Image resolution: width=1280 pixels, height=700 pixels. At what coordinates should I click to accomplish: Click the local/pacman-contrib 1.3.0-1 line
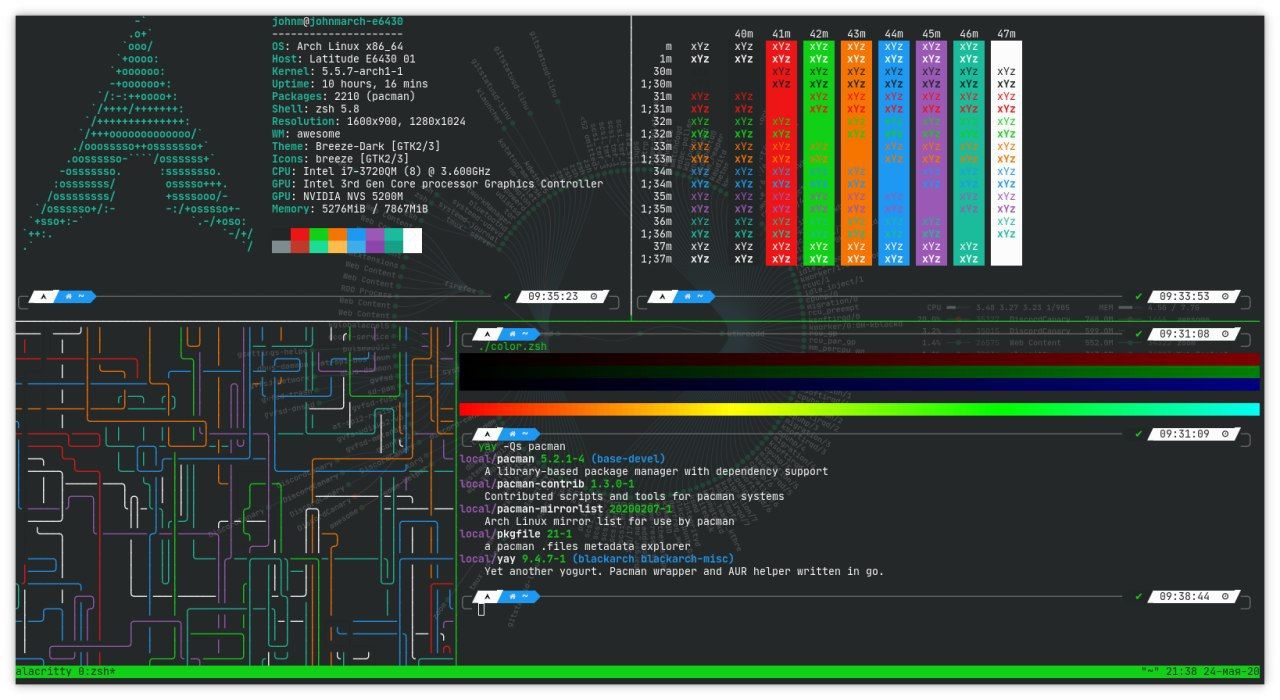click(x=547, y=484)
